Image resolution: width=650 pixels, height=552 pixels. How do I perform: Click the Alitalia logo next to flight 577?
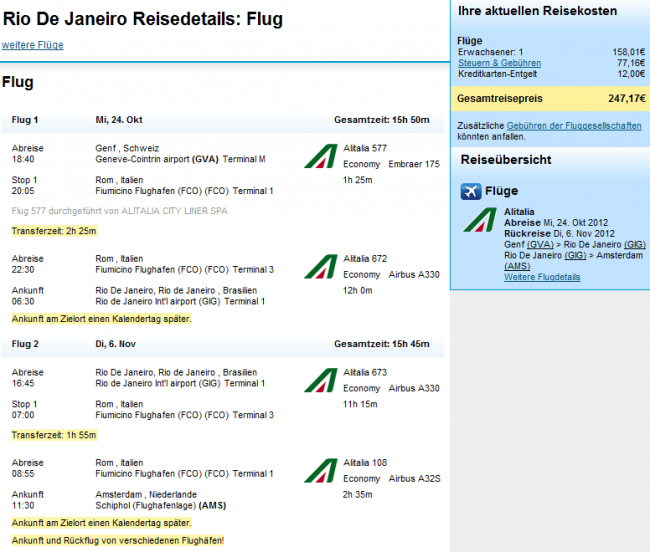pyautogui.click(x=321, y=156)
